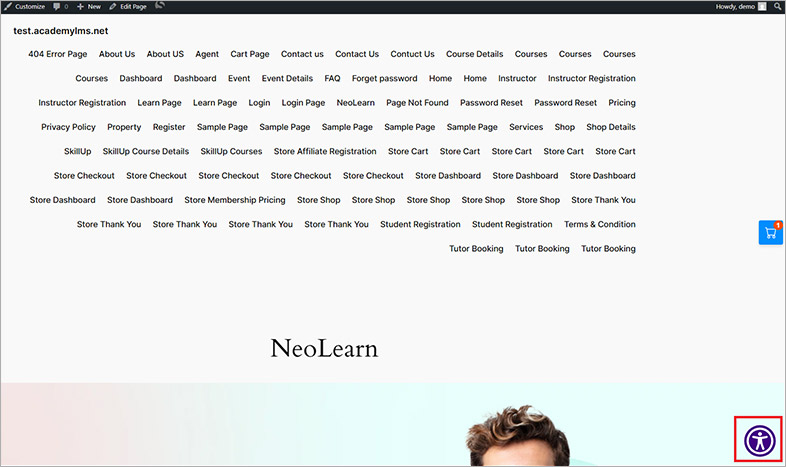This screenshot has height=467, width=786.
Task: Click the Page Not Found link
Action: pyautogui.click(x=418, y=103)
